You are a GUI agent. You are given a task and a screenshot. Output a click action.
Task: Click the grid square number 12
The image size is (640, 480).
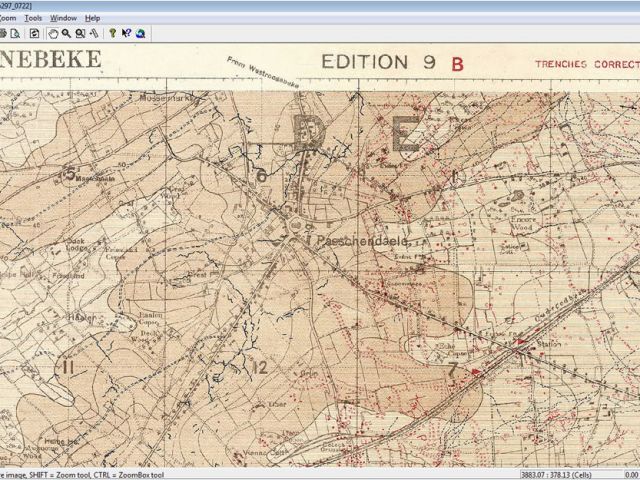click(x=260, y=367)
